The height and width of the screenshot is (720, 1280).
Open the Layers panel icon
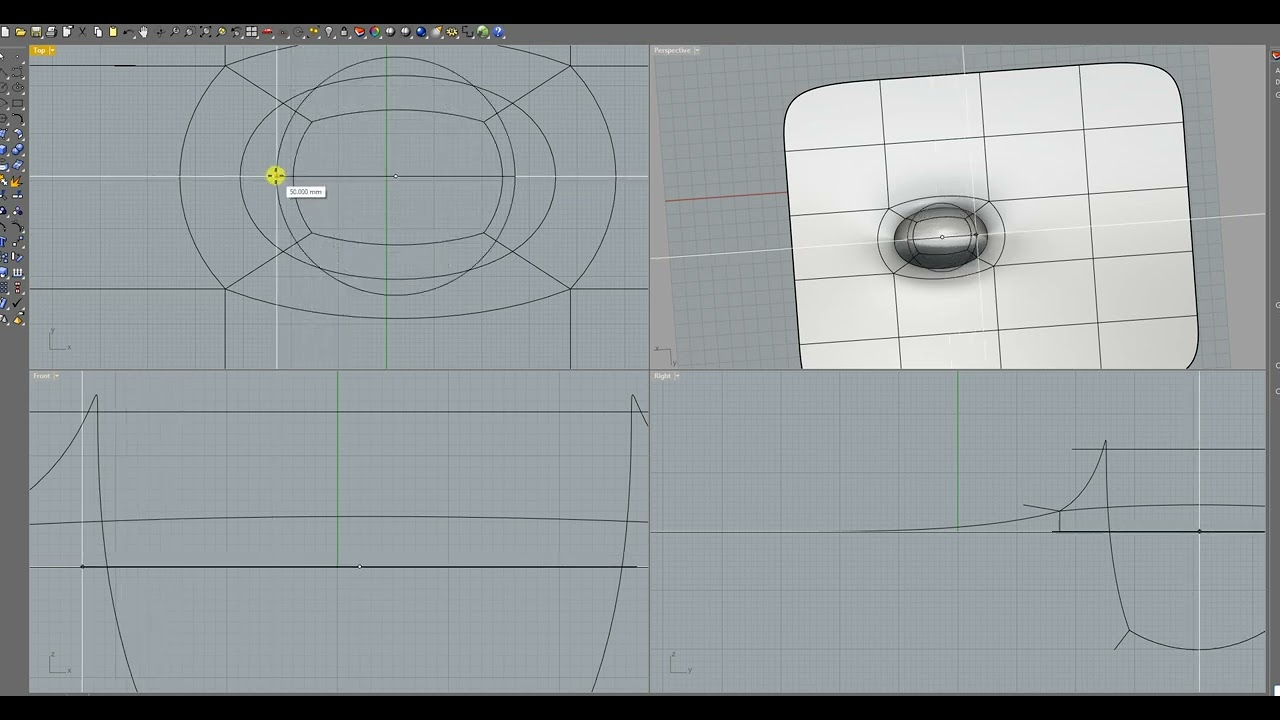pos(360,32)
